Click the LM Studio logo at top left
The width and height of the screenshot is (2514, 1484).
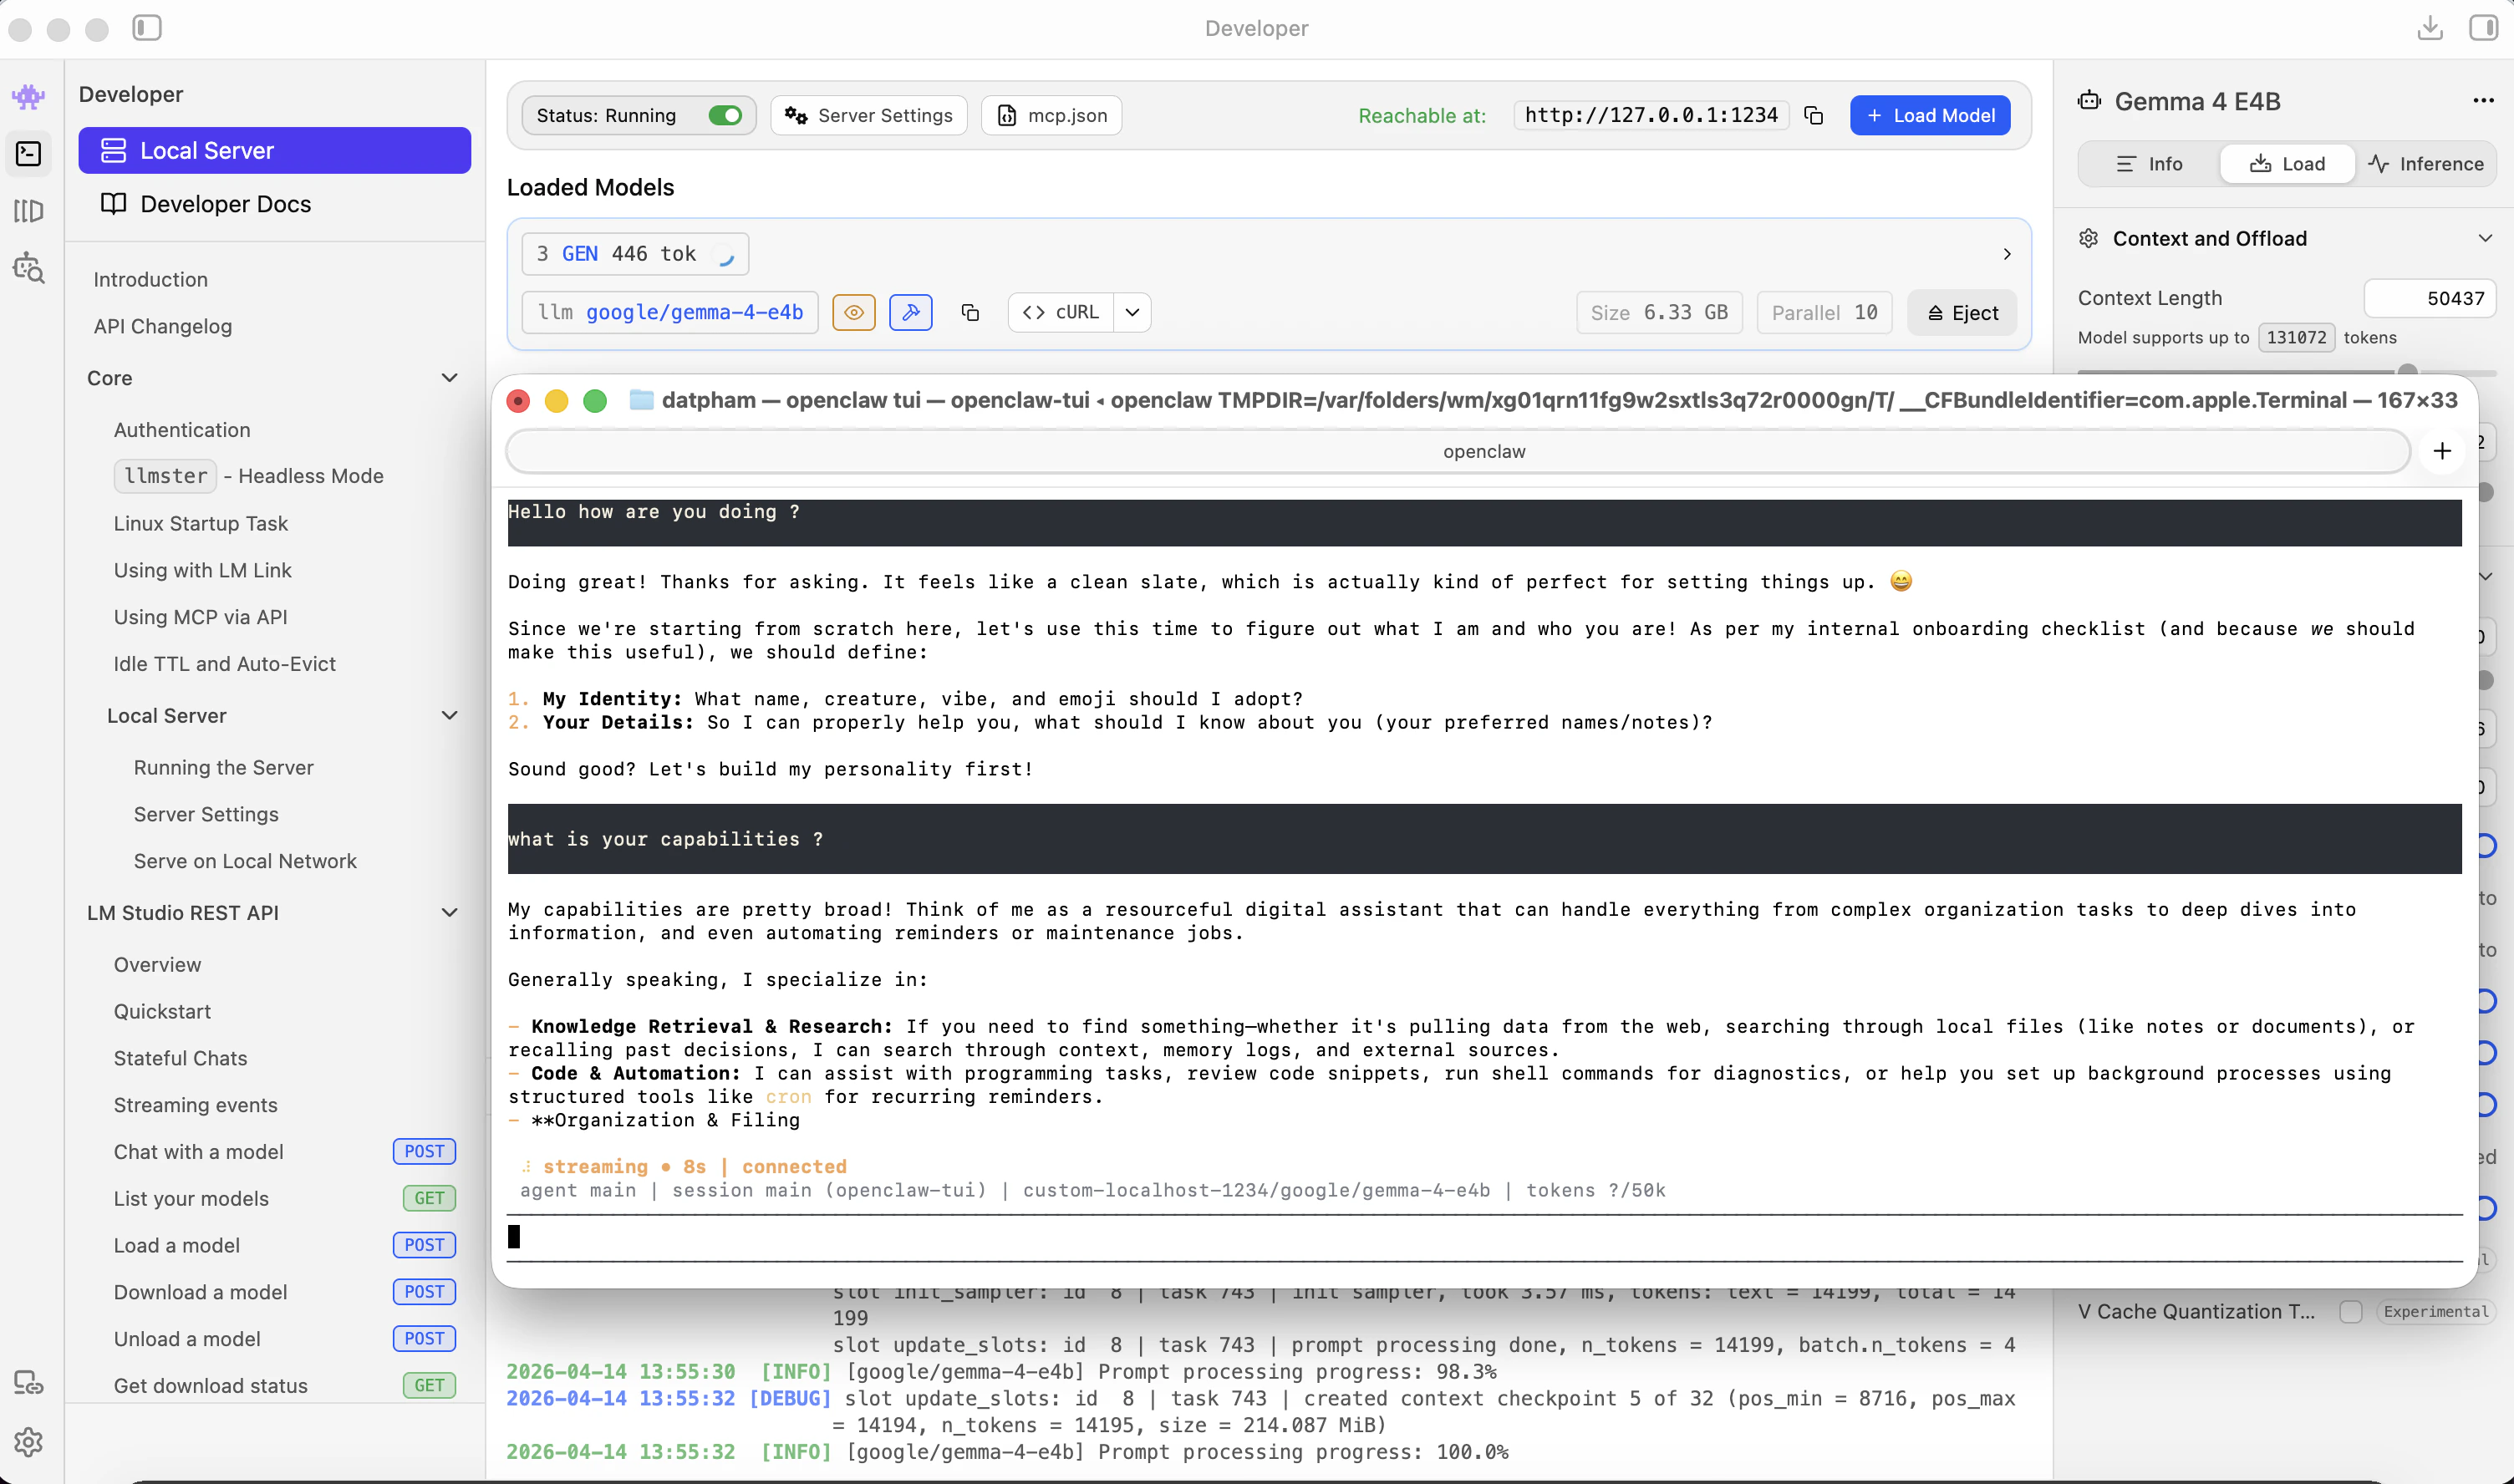[x=28, y=97]
